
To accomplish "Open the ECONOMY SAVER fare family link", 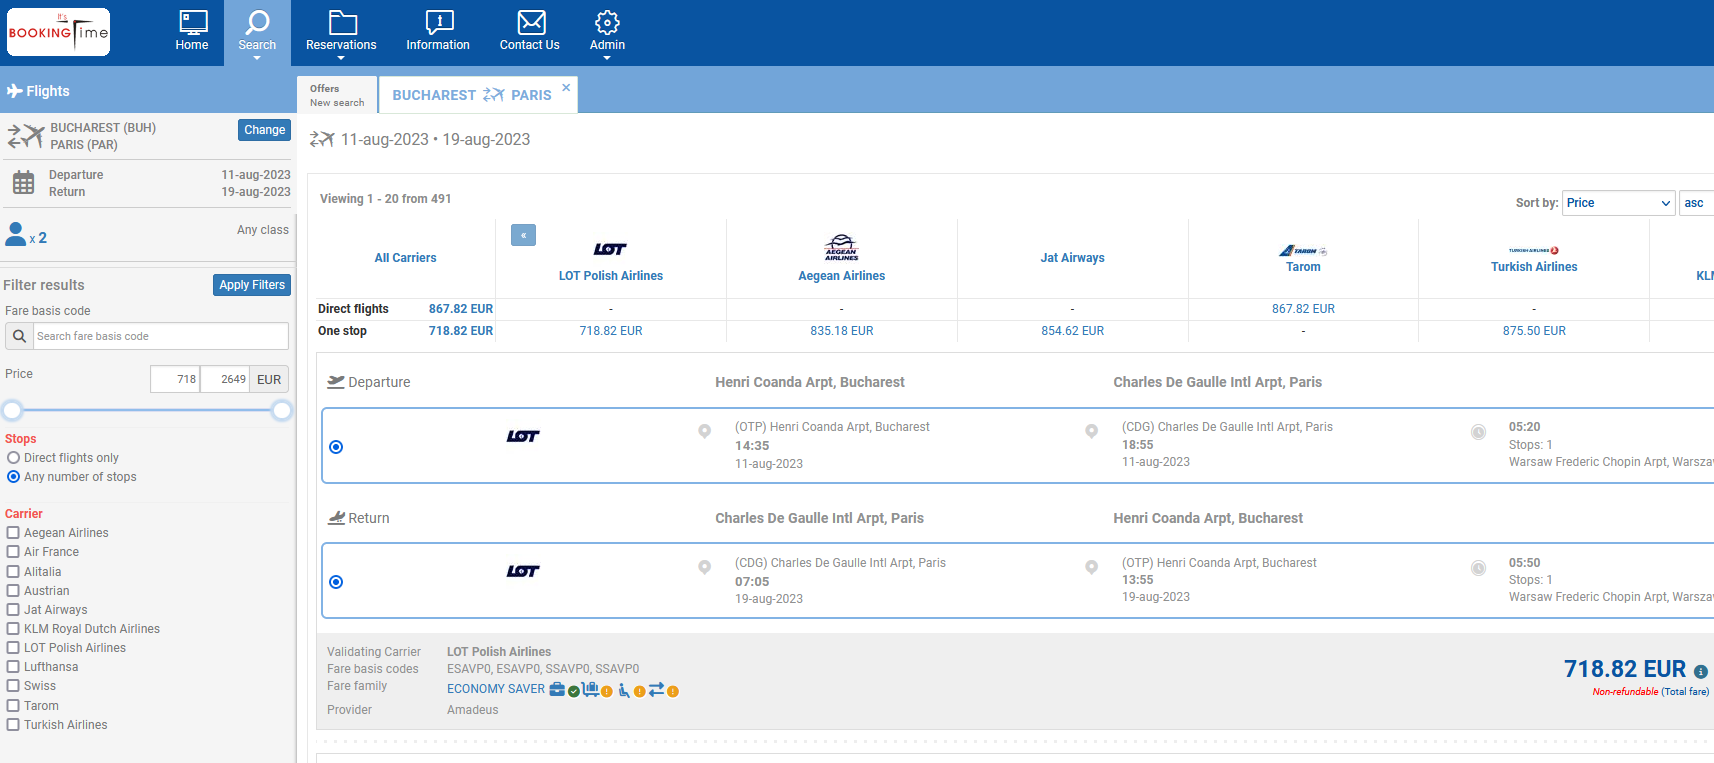I will (x=496, y=689).
